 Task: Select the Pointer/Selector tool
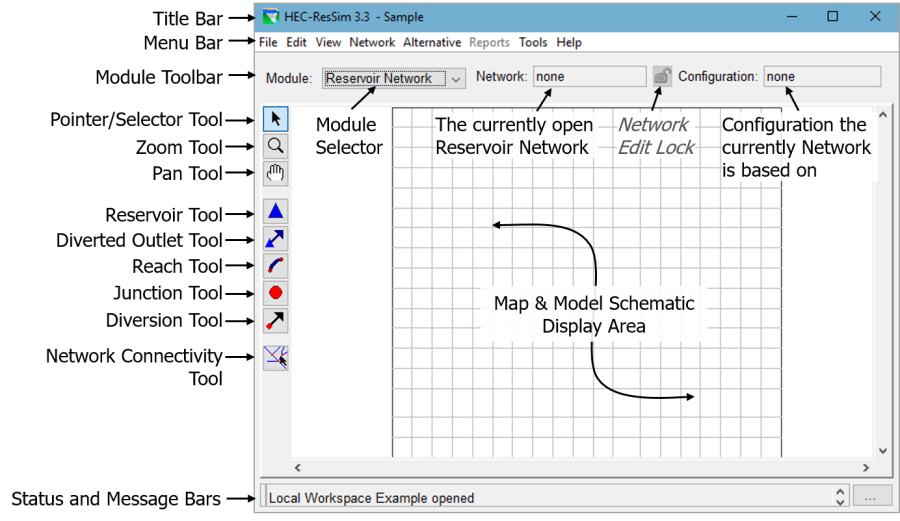[x=276, y=119]
